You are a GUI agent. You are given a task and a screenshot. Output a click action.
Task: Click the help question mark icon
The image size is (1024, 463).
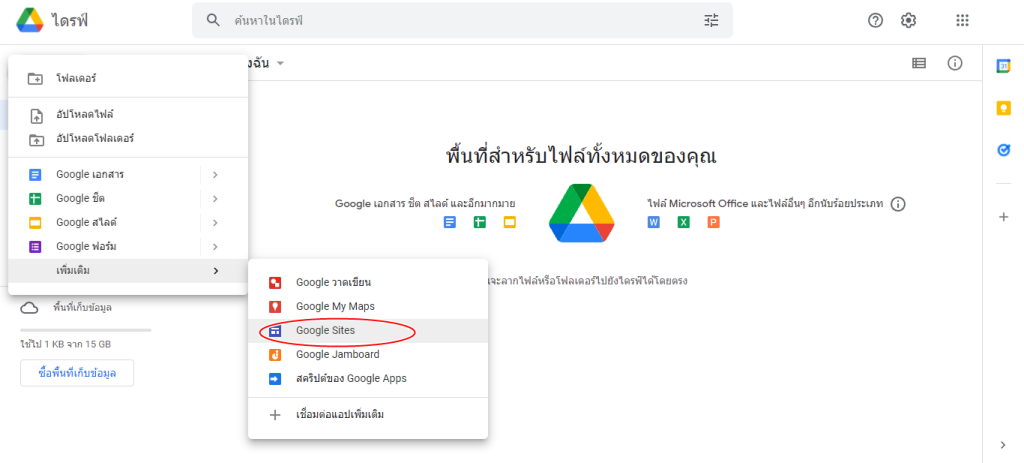pyautogui.click(x=875, y=20)
